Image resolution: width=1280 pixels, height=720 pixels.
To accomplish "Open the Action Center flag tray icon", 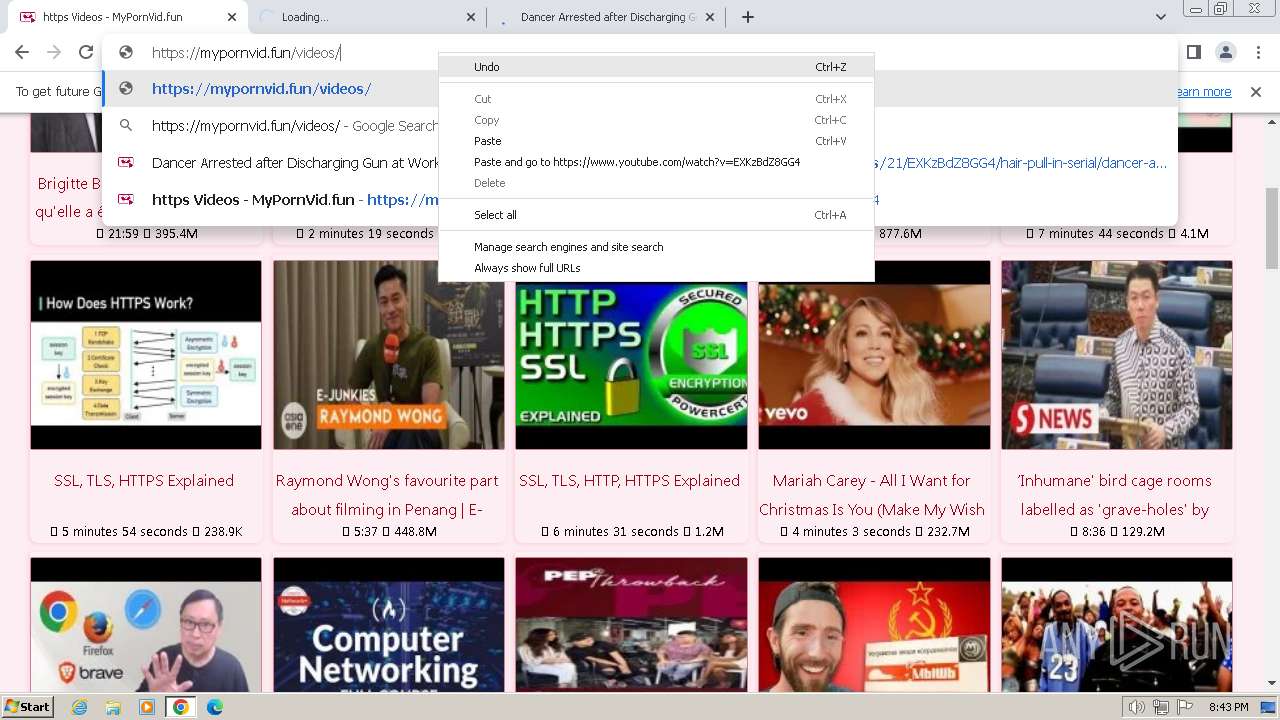I will (1185, 707).
